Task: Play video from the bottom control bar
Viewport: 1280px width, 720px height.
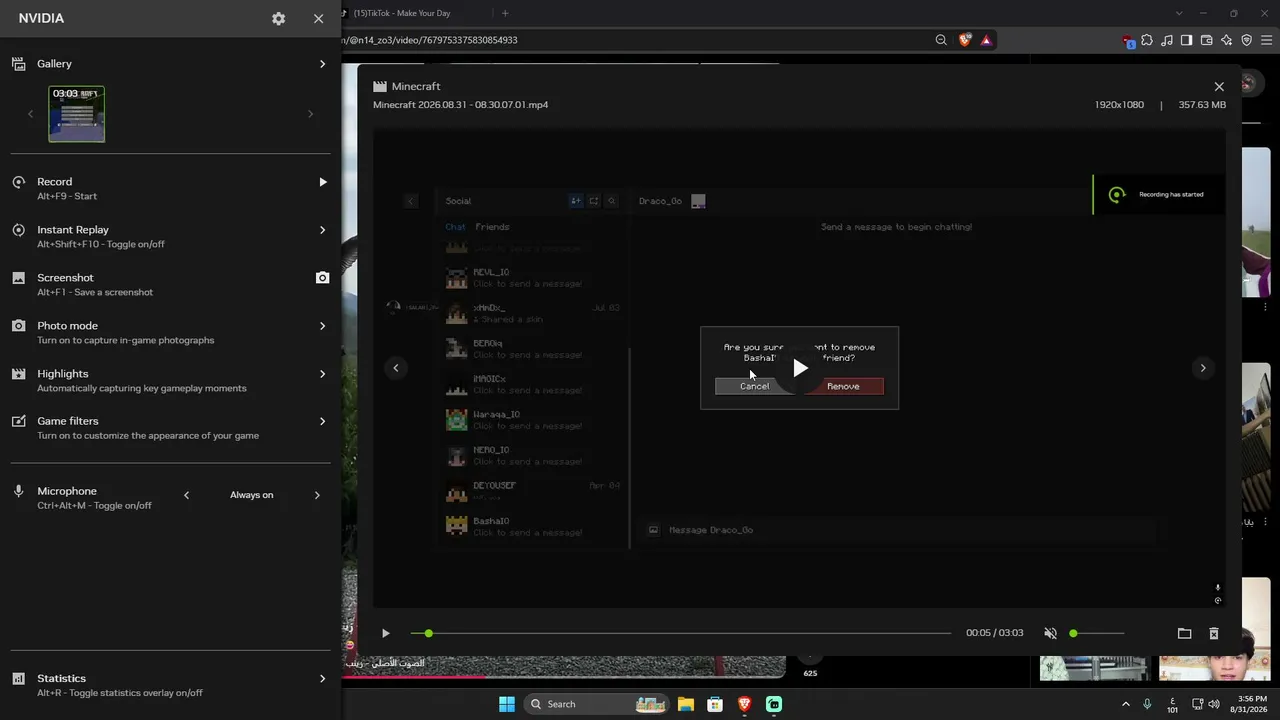Action: pos(385,633)
